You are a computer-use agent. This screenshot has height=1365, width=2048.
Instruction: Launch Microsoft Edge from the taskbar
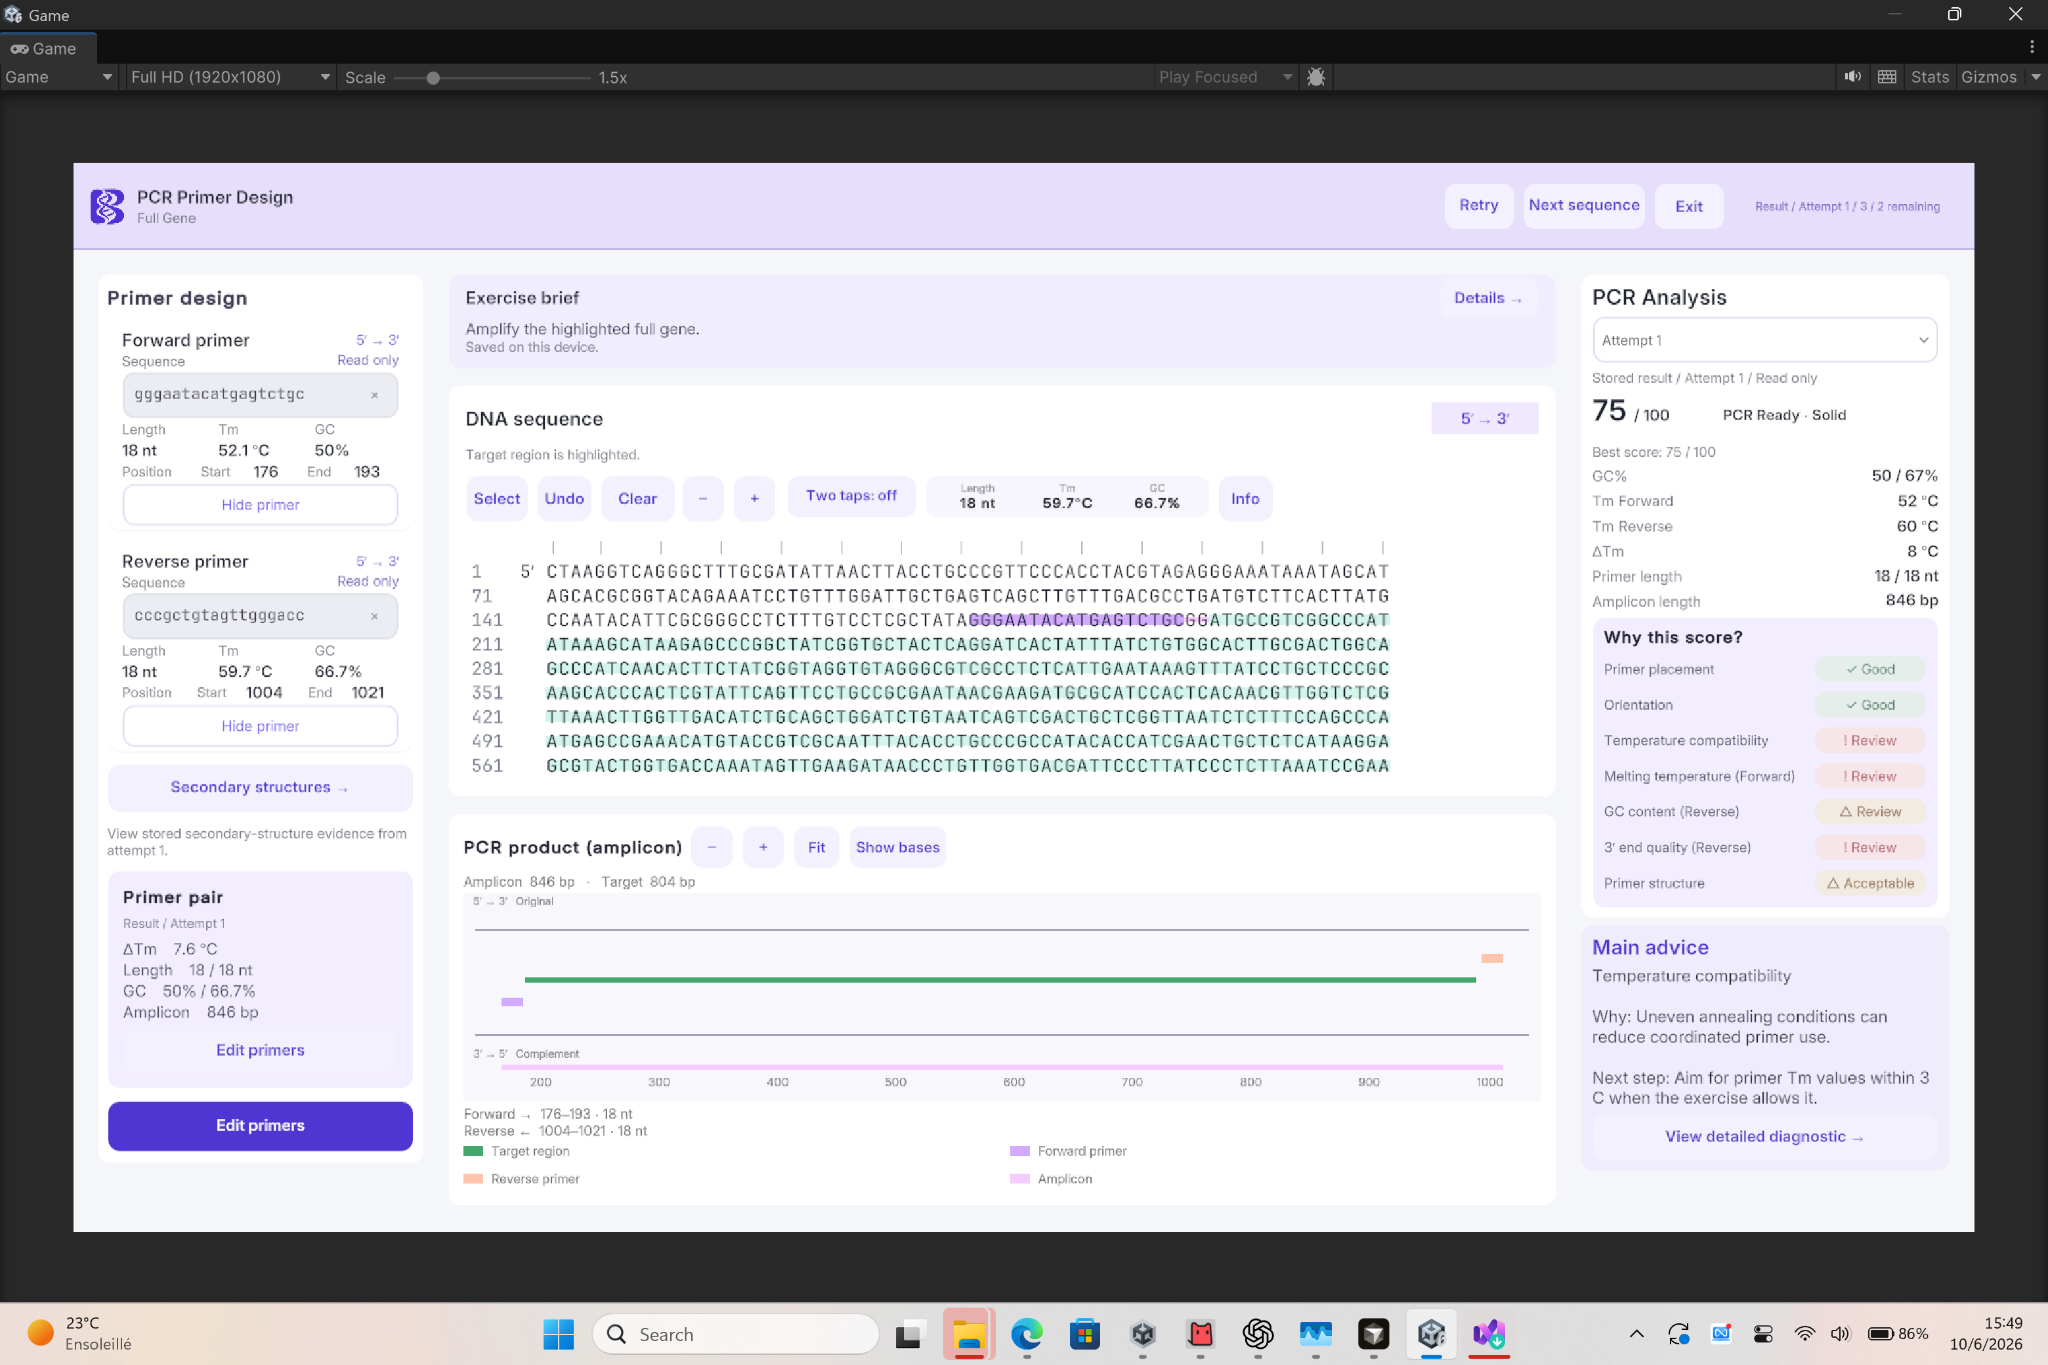[x=1026, y=1334]
